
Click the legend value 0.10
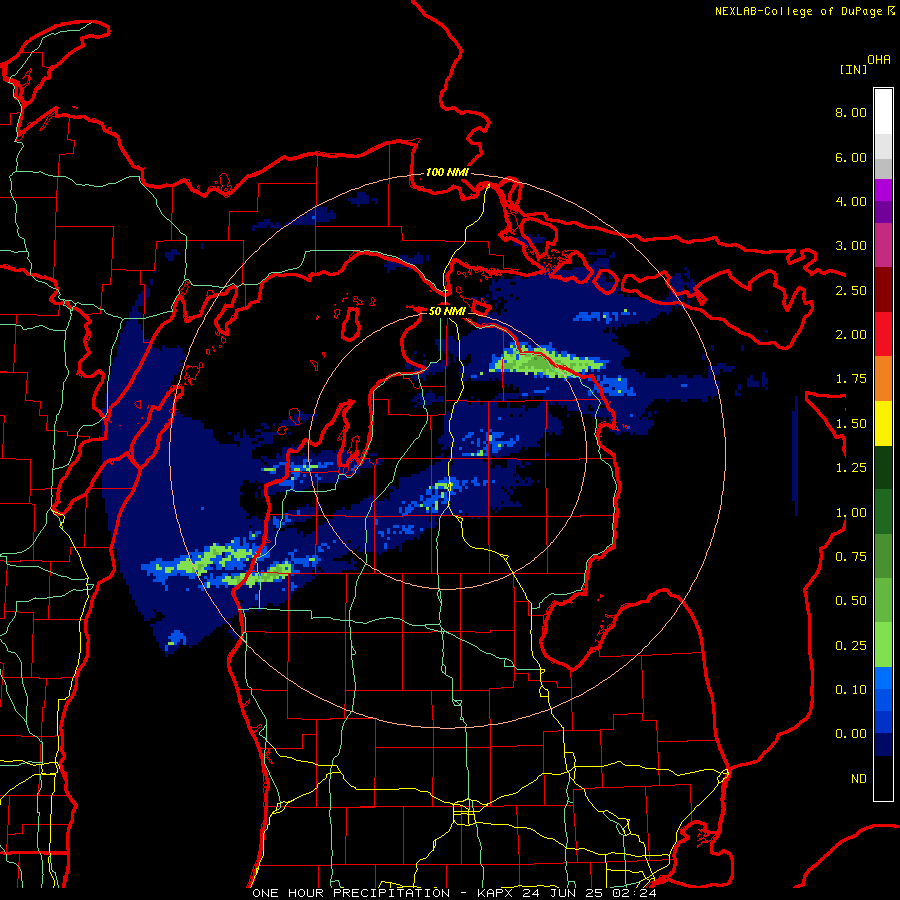pos(851,690)
